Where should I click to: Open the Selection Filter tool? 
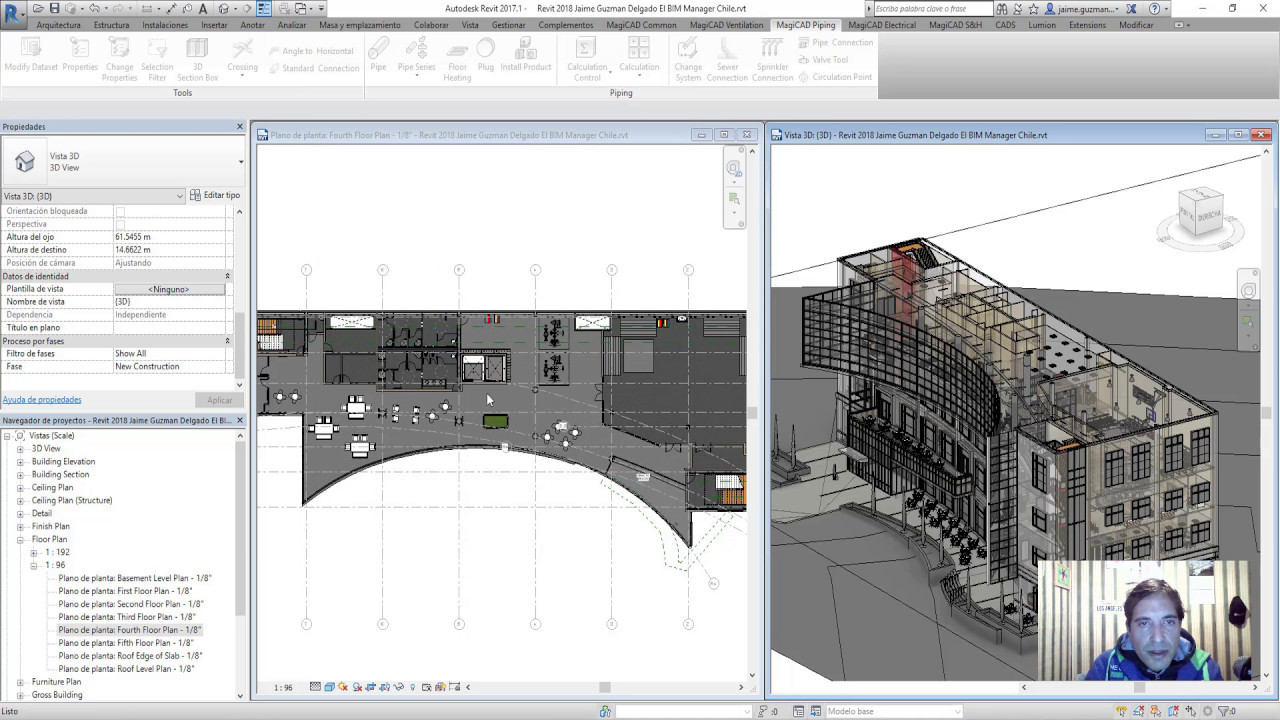coord(157,59)
